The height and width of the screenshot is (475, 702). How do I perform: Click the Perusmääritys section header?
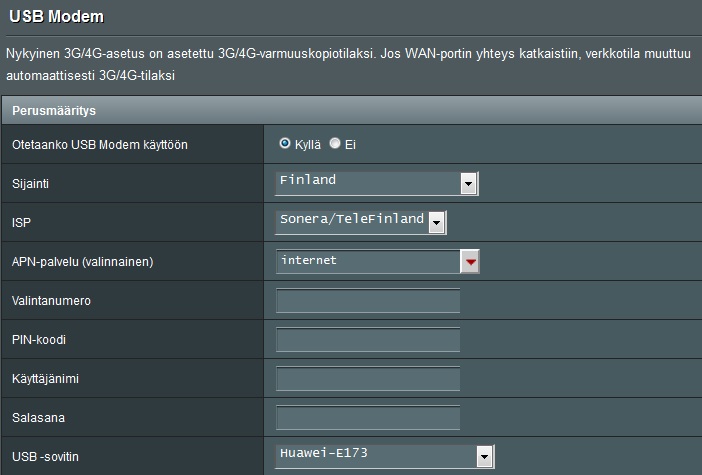(53, 109)
